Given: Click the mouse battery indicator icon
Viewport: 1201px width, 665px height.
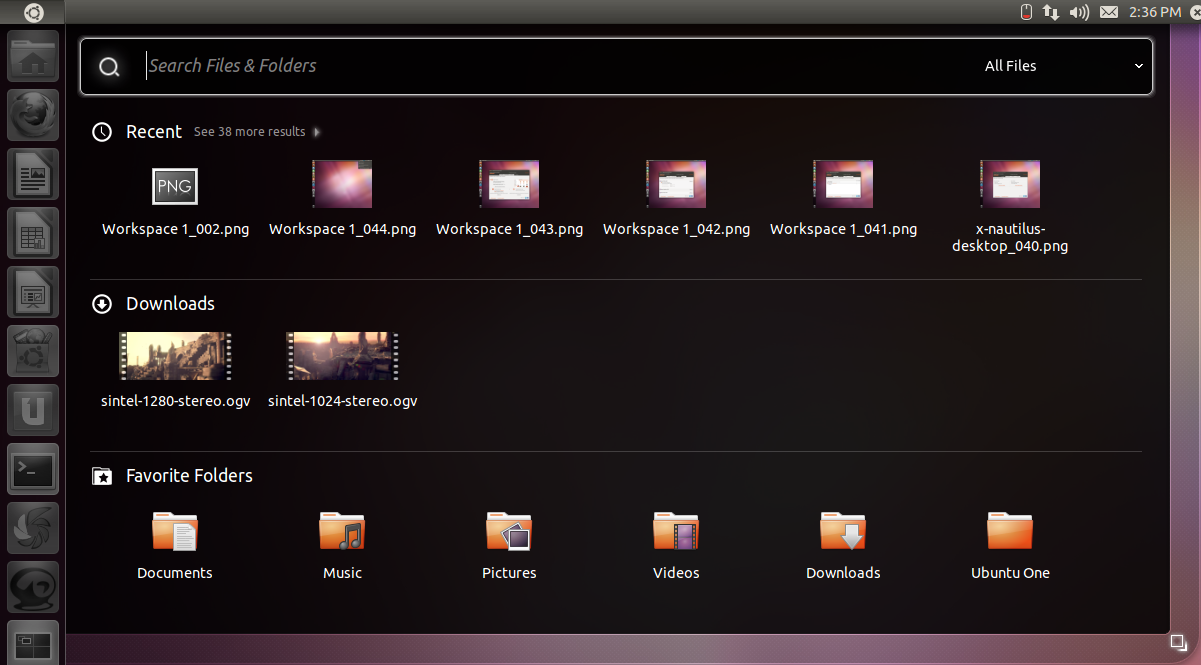Looking at the screenshot, I should (1025, 12).
